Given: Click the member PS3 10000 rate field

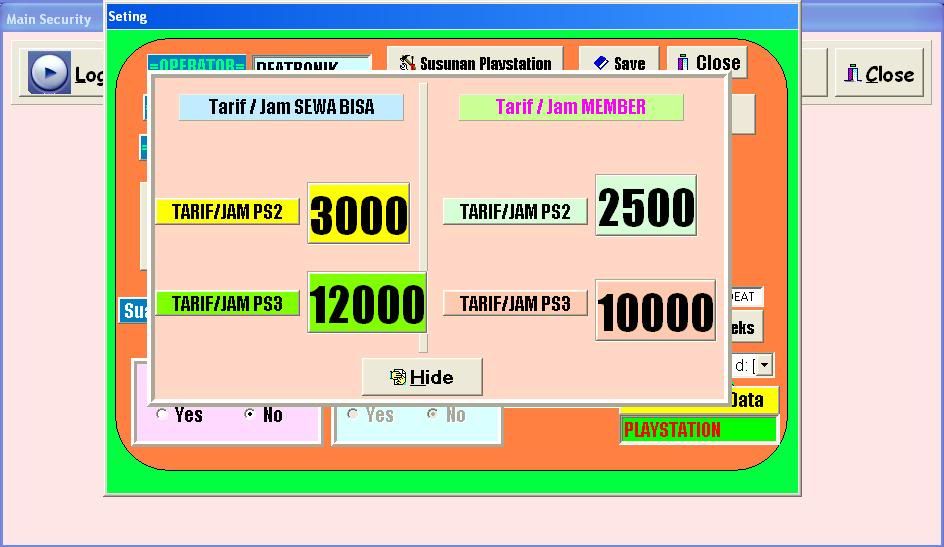Looking at the screenshot, I should pyautogui.click(x=655, y=310).
